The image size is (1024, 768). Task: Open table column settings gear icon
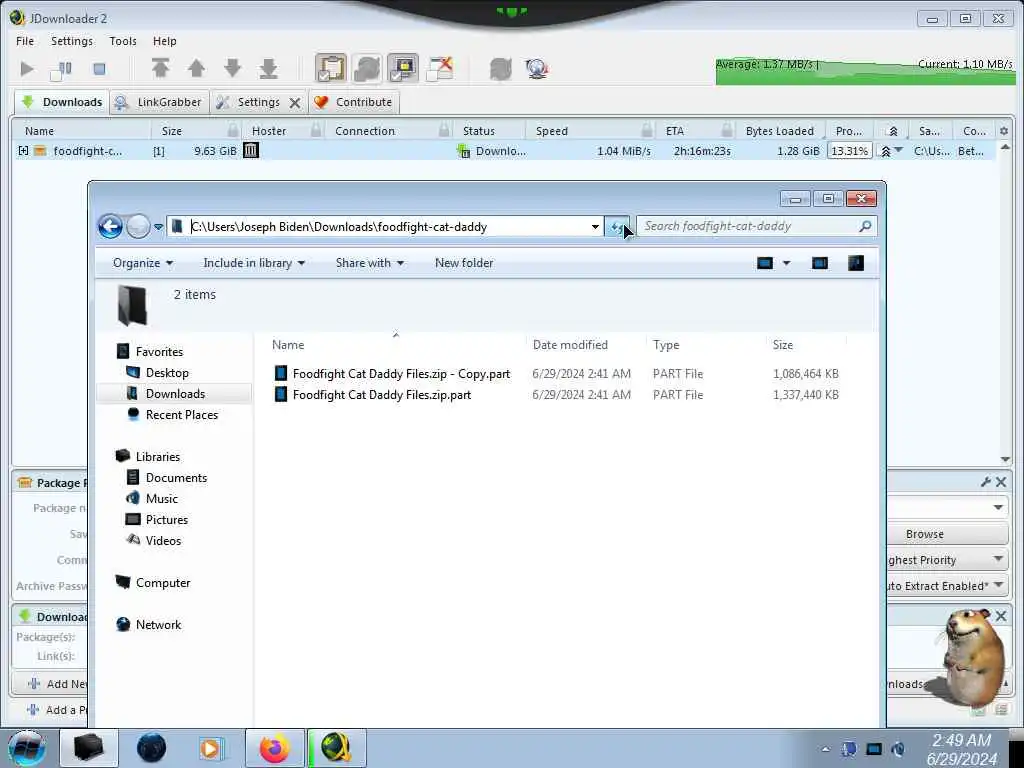[x=1004, y=131]
